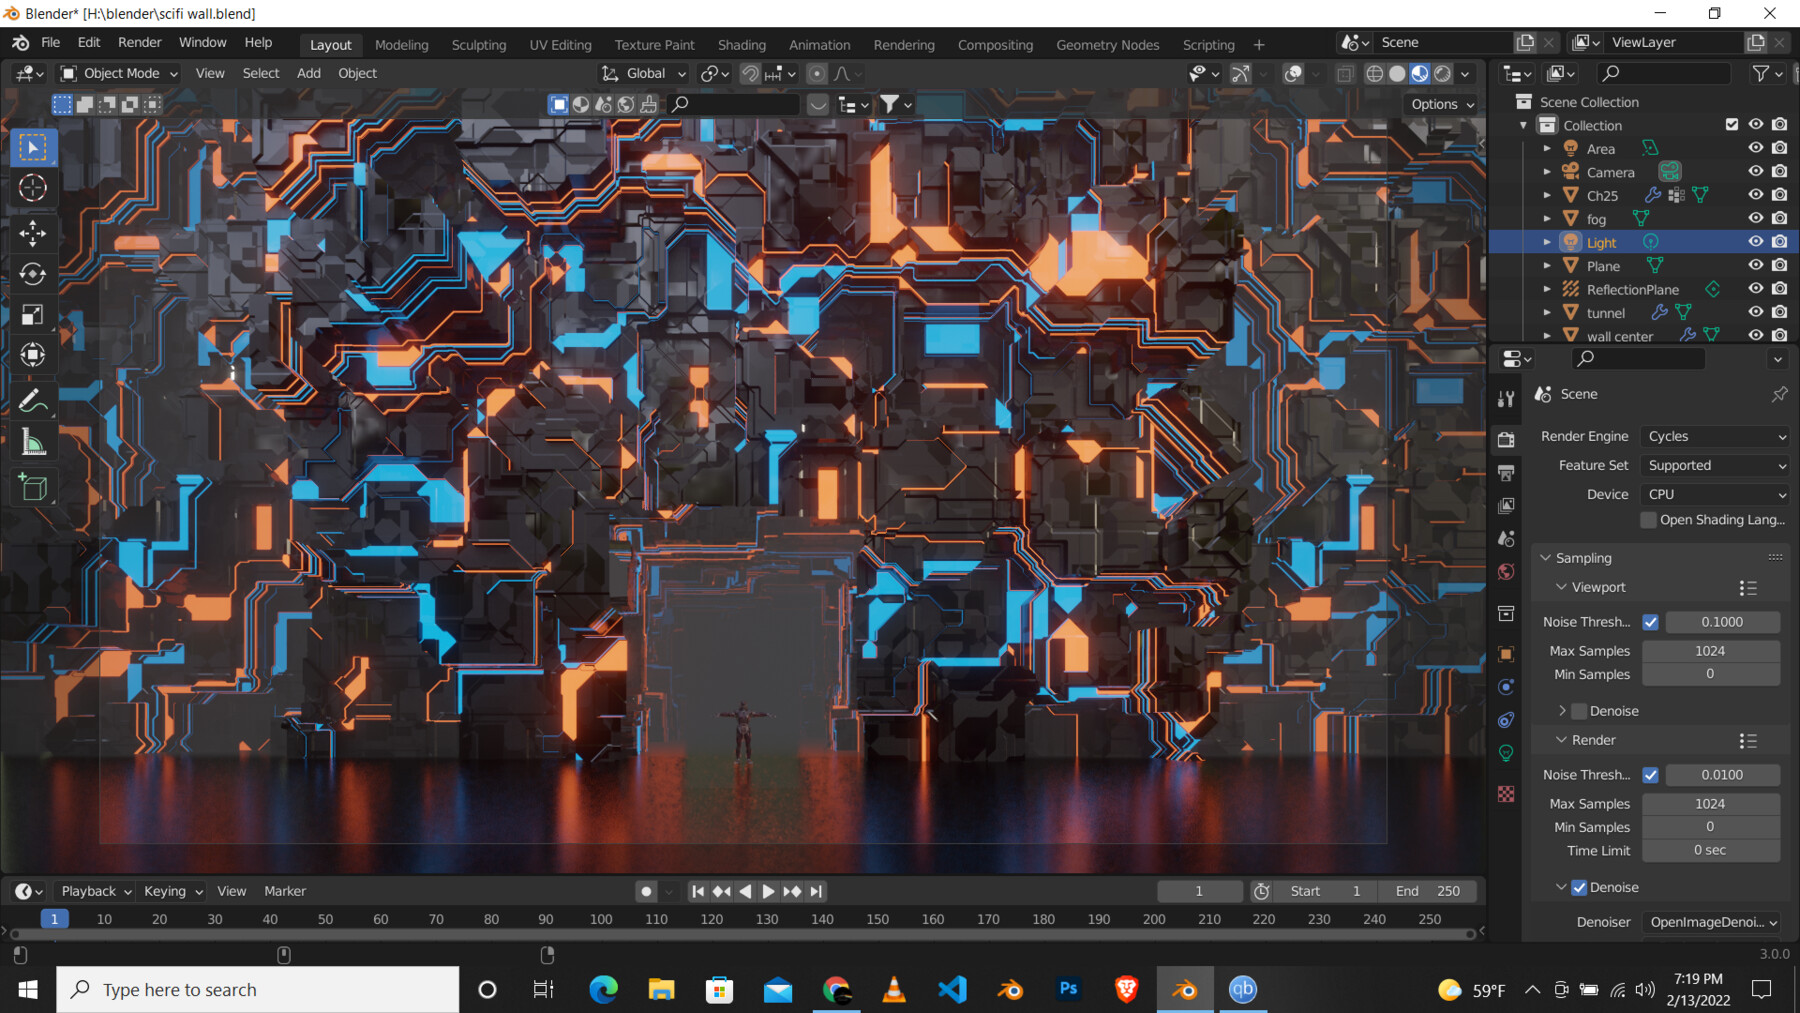Uncheck Denoise under Render sampling
This screenshot has height=1013, width=1800.
[1578, 887]
